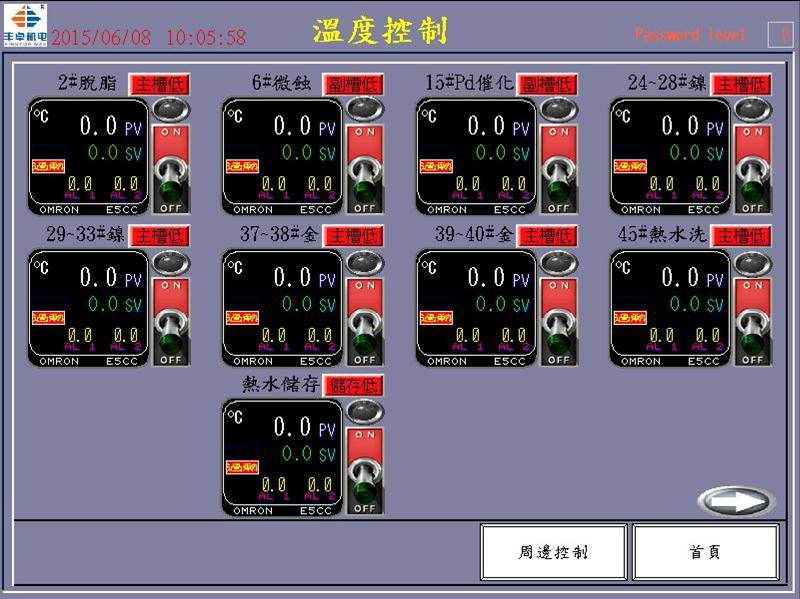
Task: Click the indicator lamp for 15#Pd催化
Action: pos(559,110)
